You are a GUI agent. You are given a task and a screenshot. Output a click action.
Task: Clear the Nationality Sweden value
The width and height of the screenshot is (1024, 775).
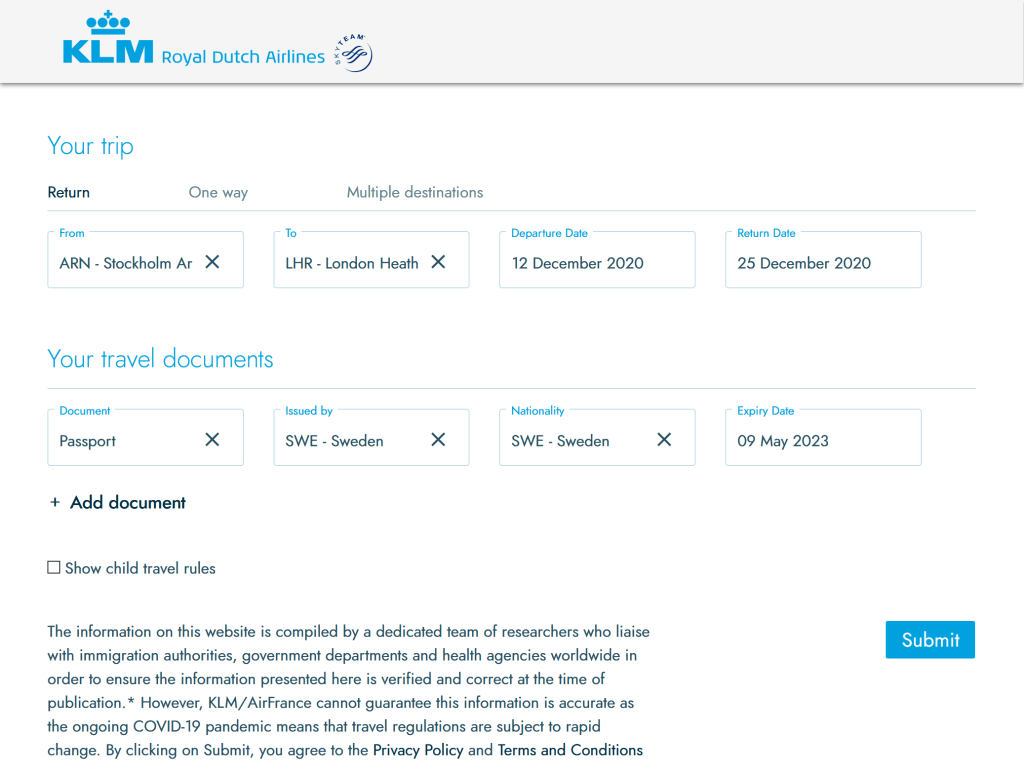pyautogui.click(x=664, y=440)
